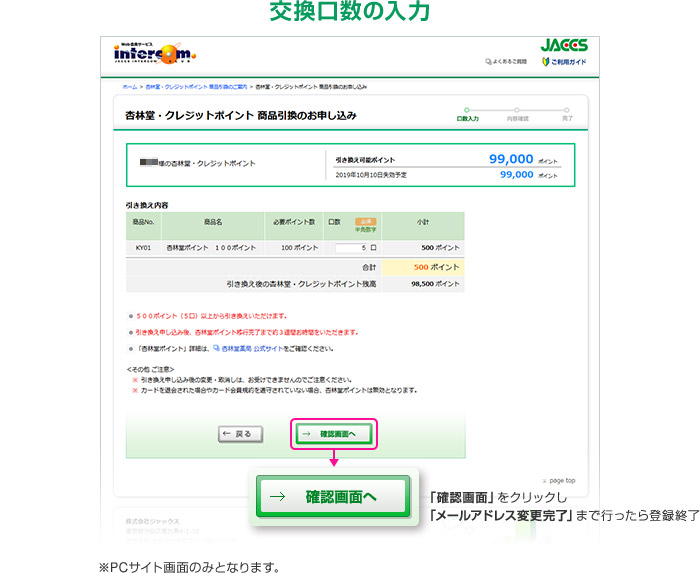Go to ホーム in the breadcrumb
The width and height of the screenshot is (700, 573).
130,87
